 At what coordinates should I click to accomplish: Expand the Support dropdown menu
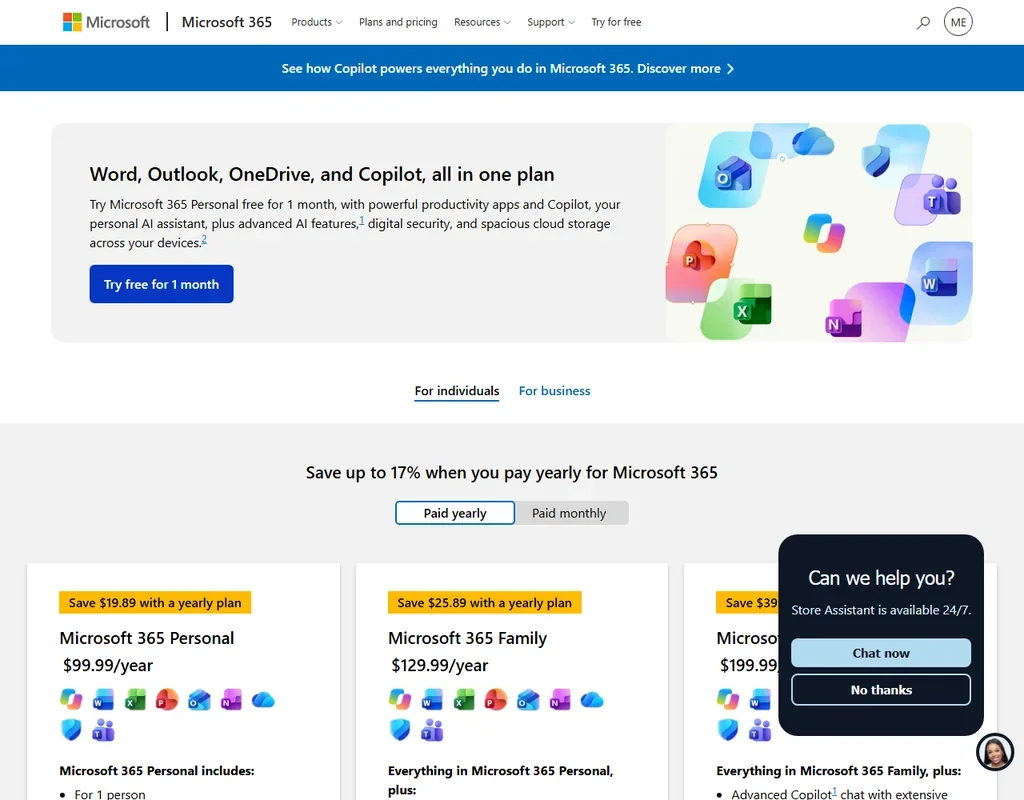[x=551, y=22]
